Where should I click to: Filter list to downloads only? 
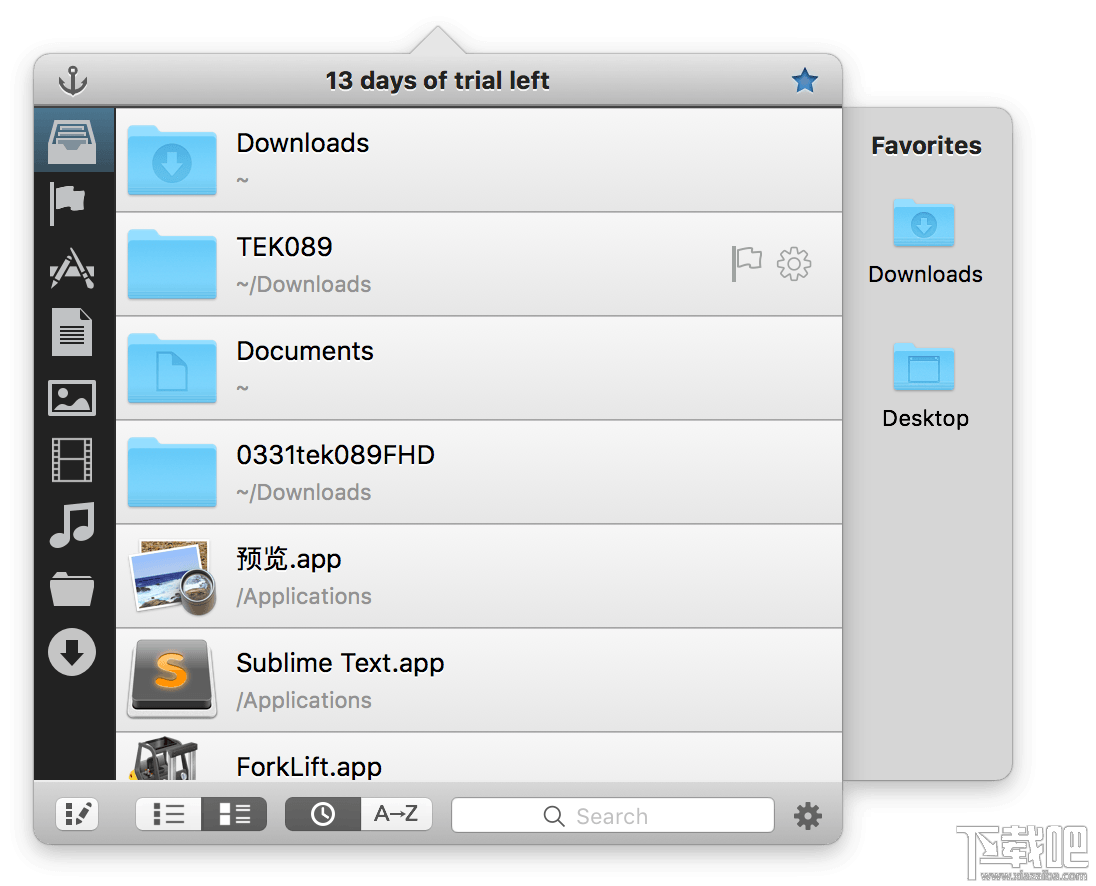[x=72, y=653]
